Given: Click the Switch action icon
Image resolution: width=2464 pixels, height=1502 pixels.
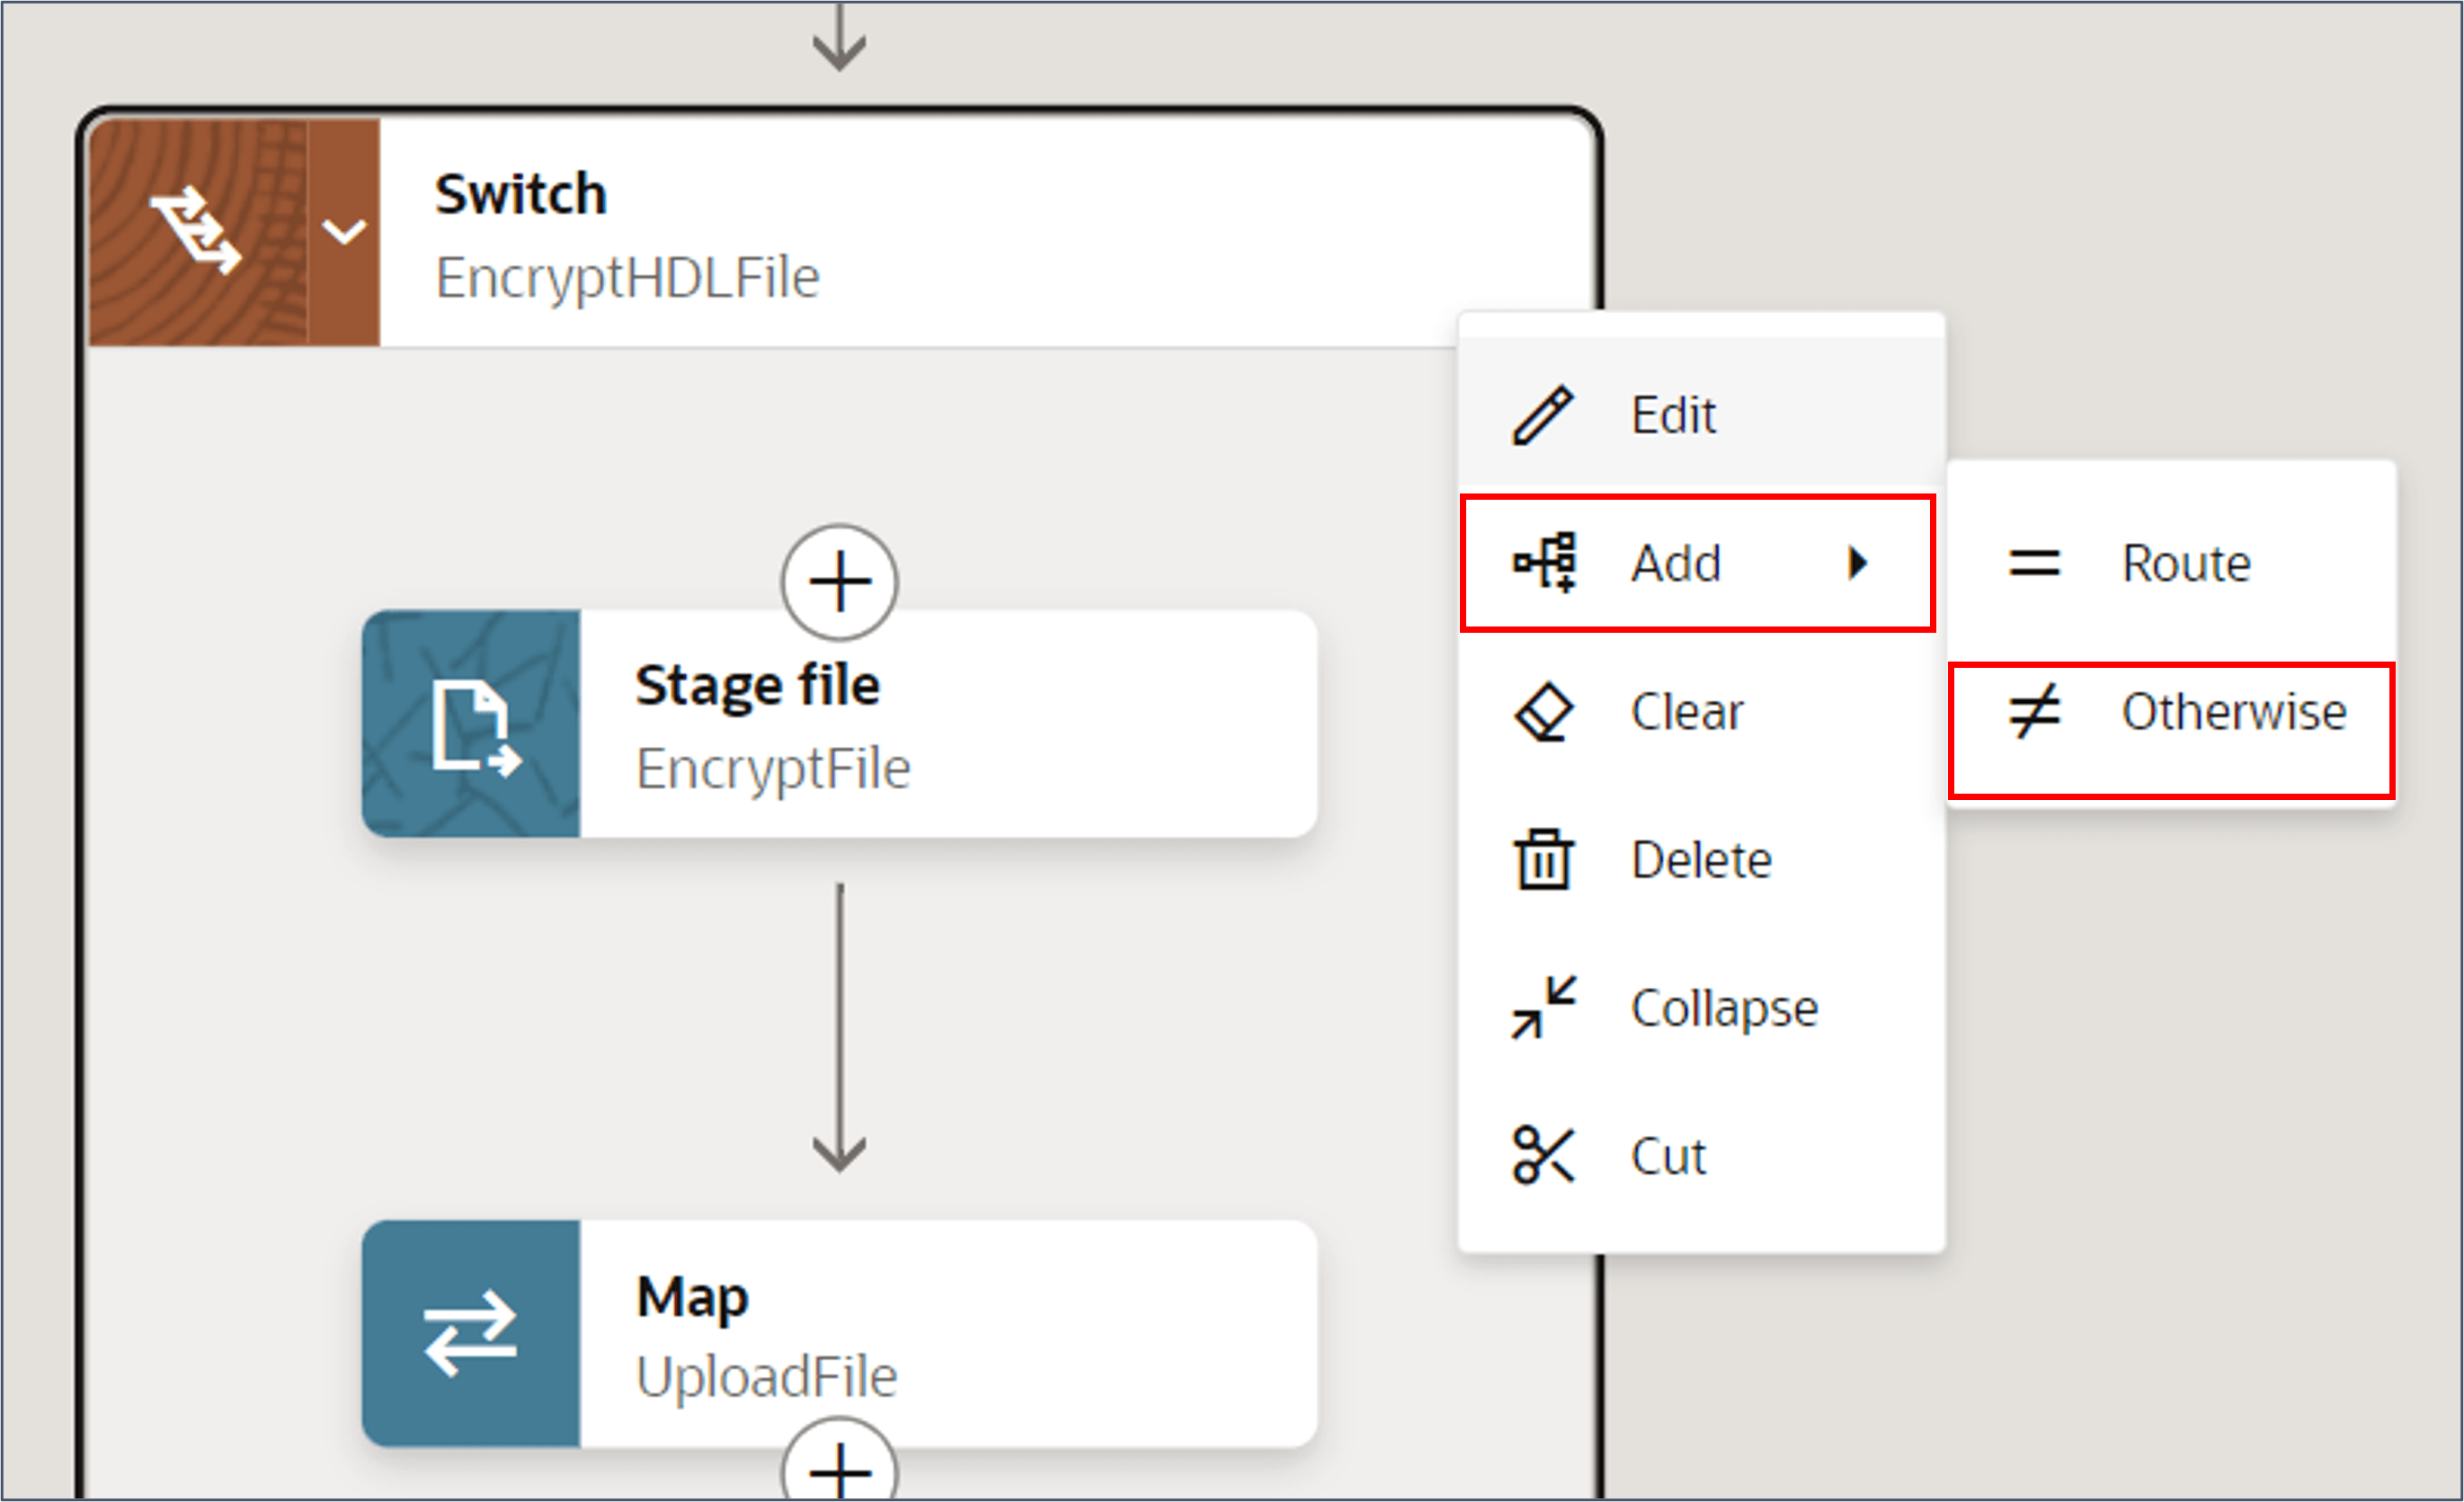Looking at the screenshot, I should (x=196, y=232).
